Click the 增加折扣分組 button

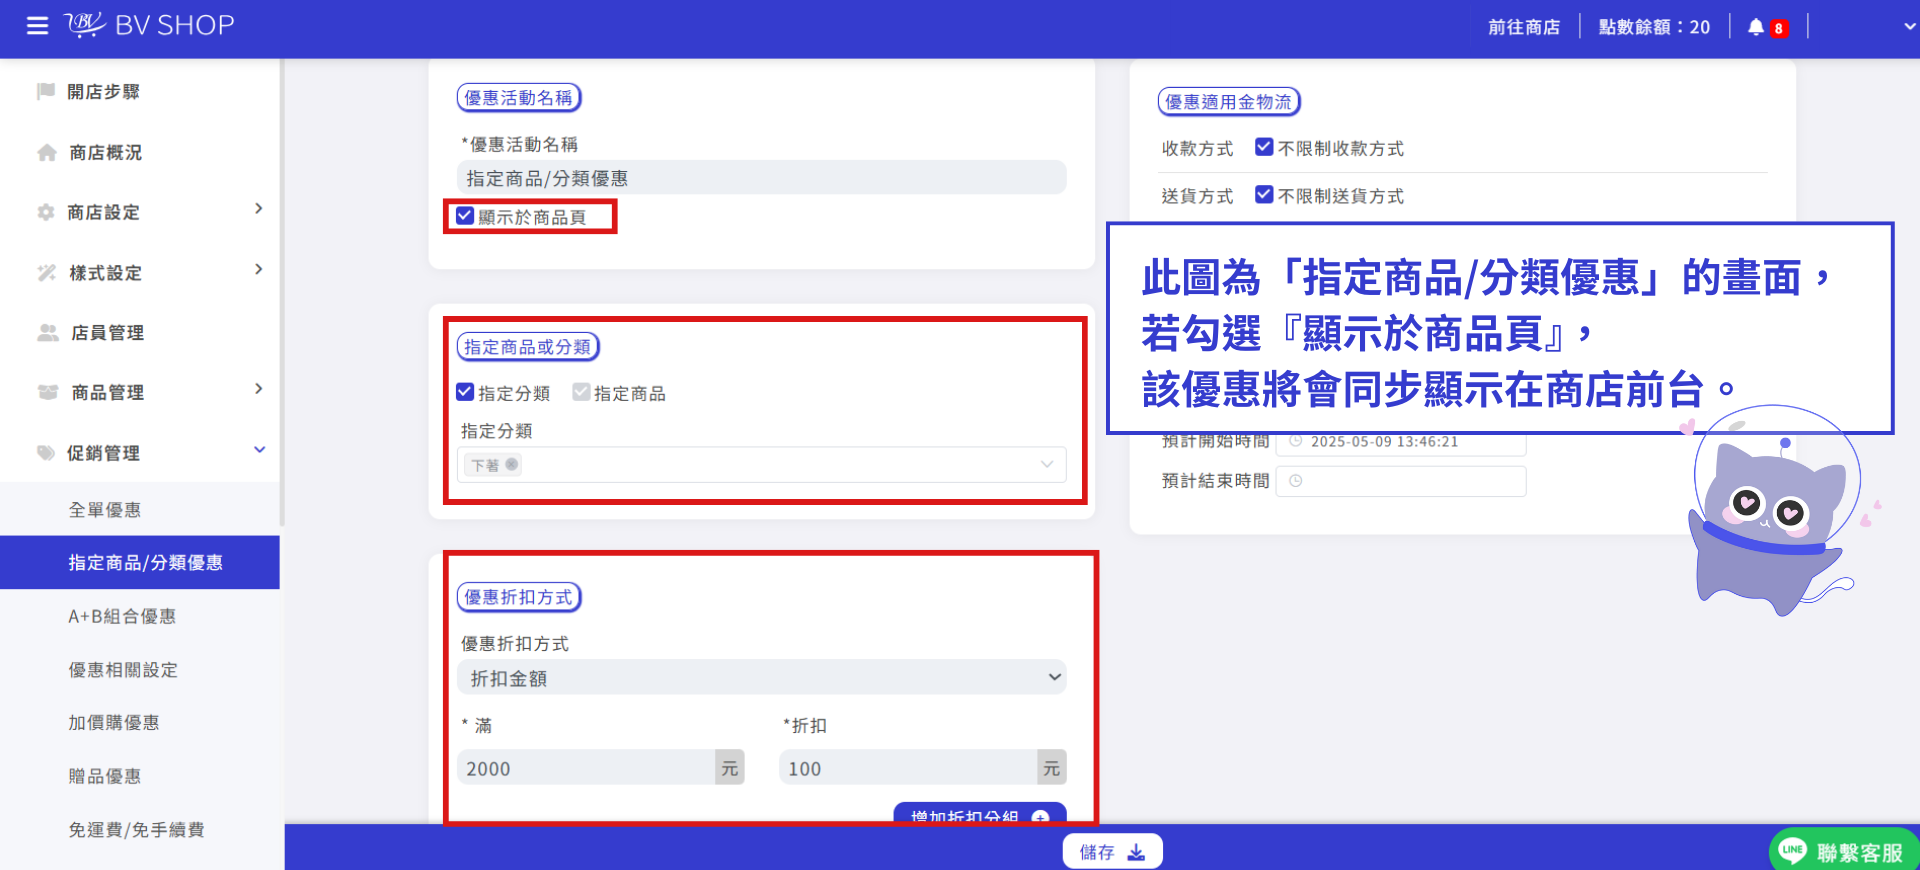pyautogui.click(x=980, y=814)
